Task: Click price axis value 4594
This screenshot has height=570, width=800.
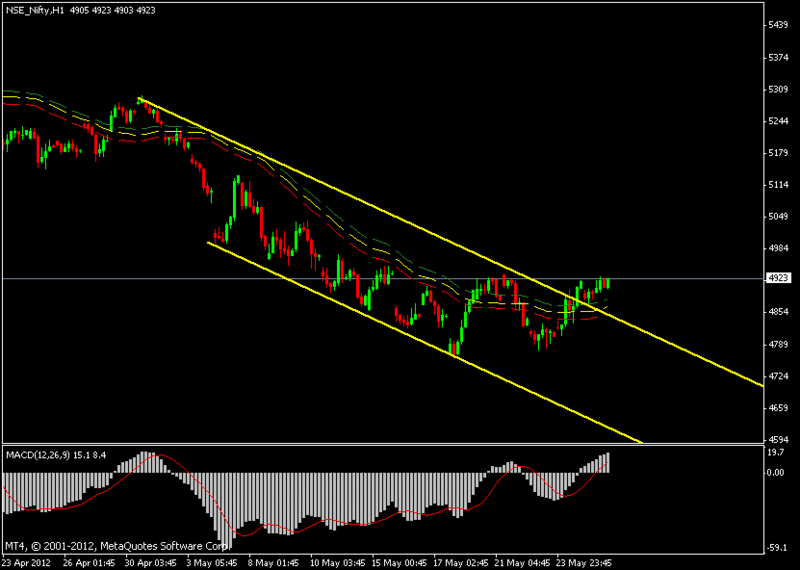Action: click(778, 439)
